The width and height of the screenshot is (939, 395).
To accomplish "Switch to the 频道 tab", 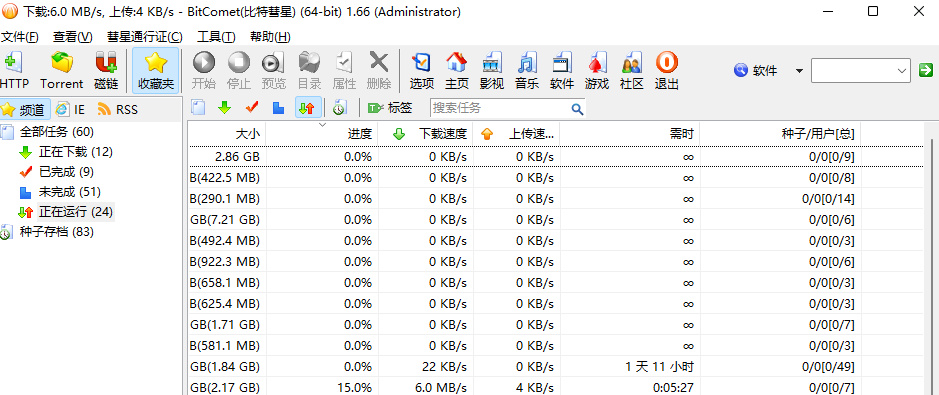I will point(25,110).
